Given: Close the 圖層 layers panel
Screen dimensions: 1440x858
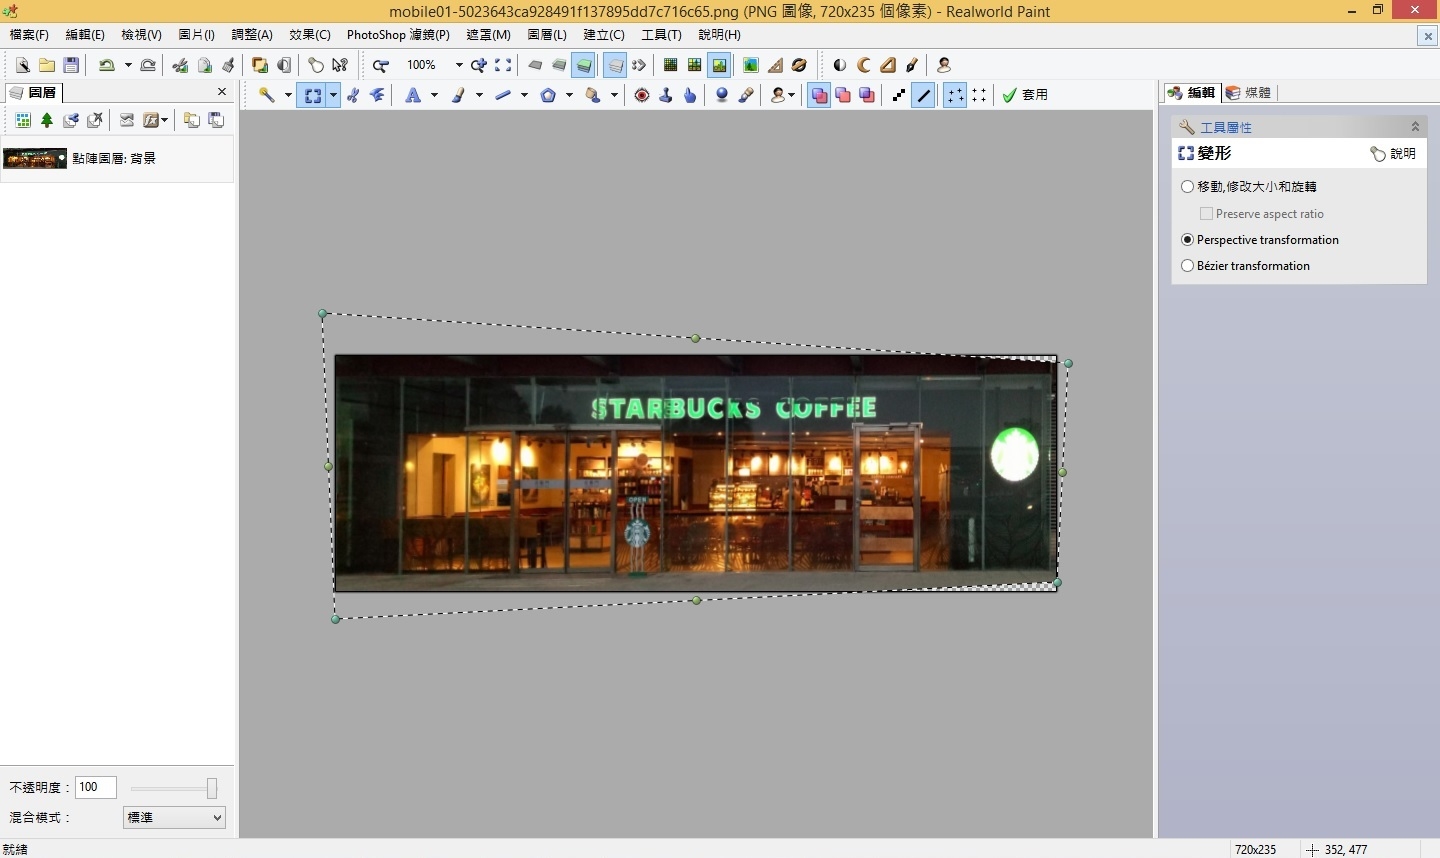Looking at the screenshot, I should tap(222, 92).
